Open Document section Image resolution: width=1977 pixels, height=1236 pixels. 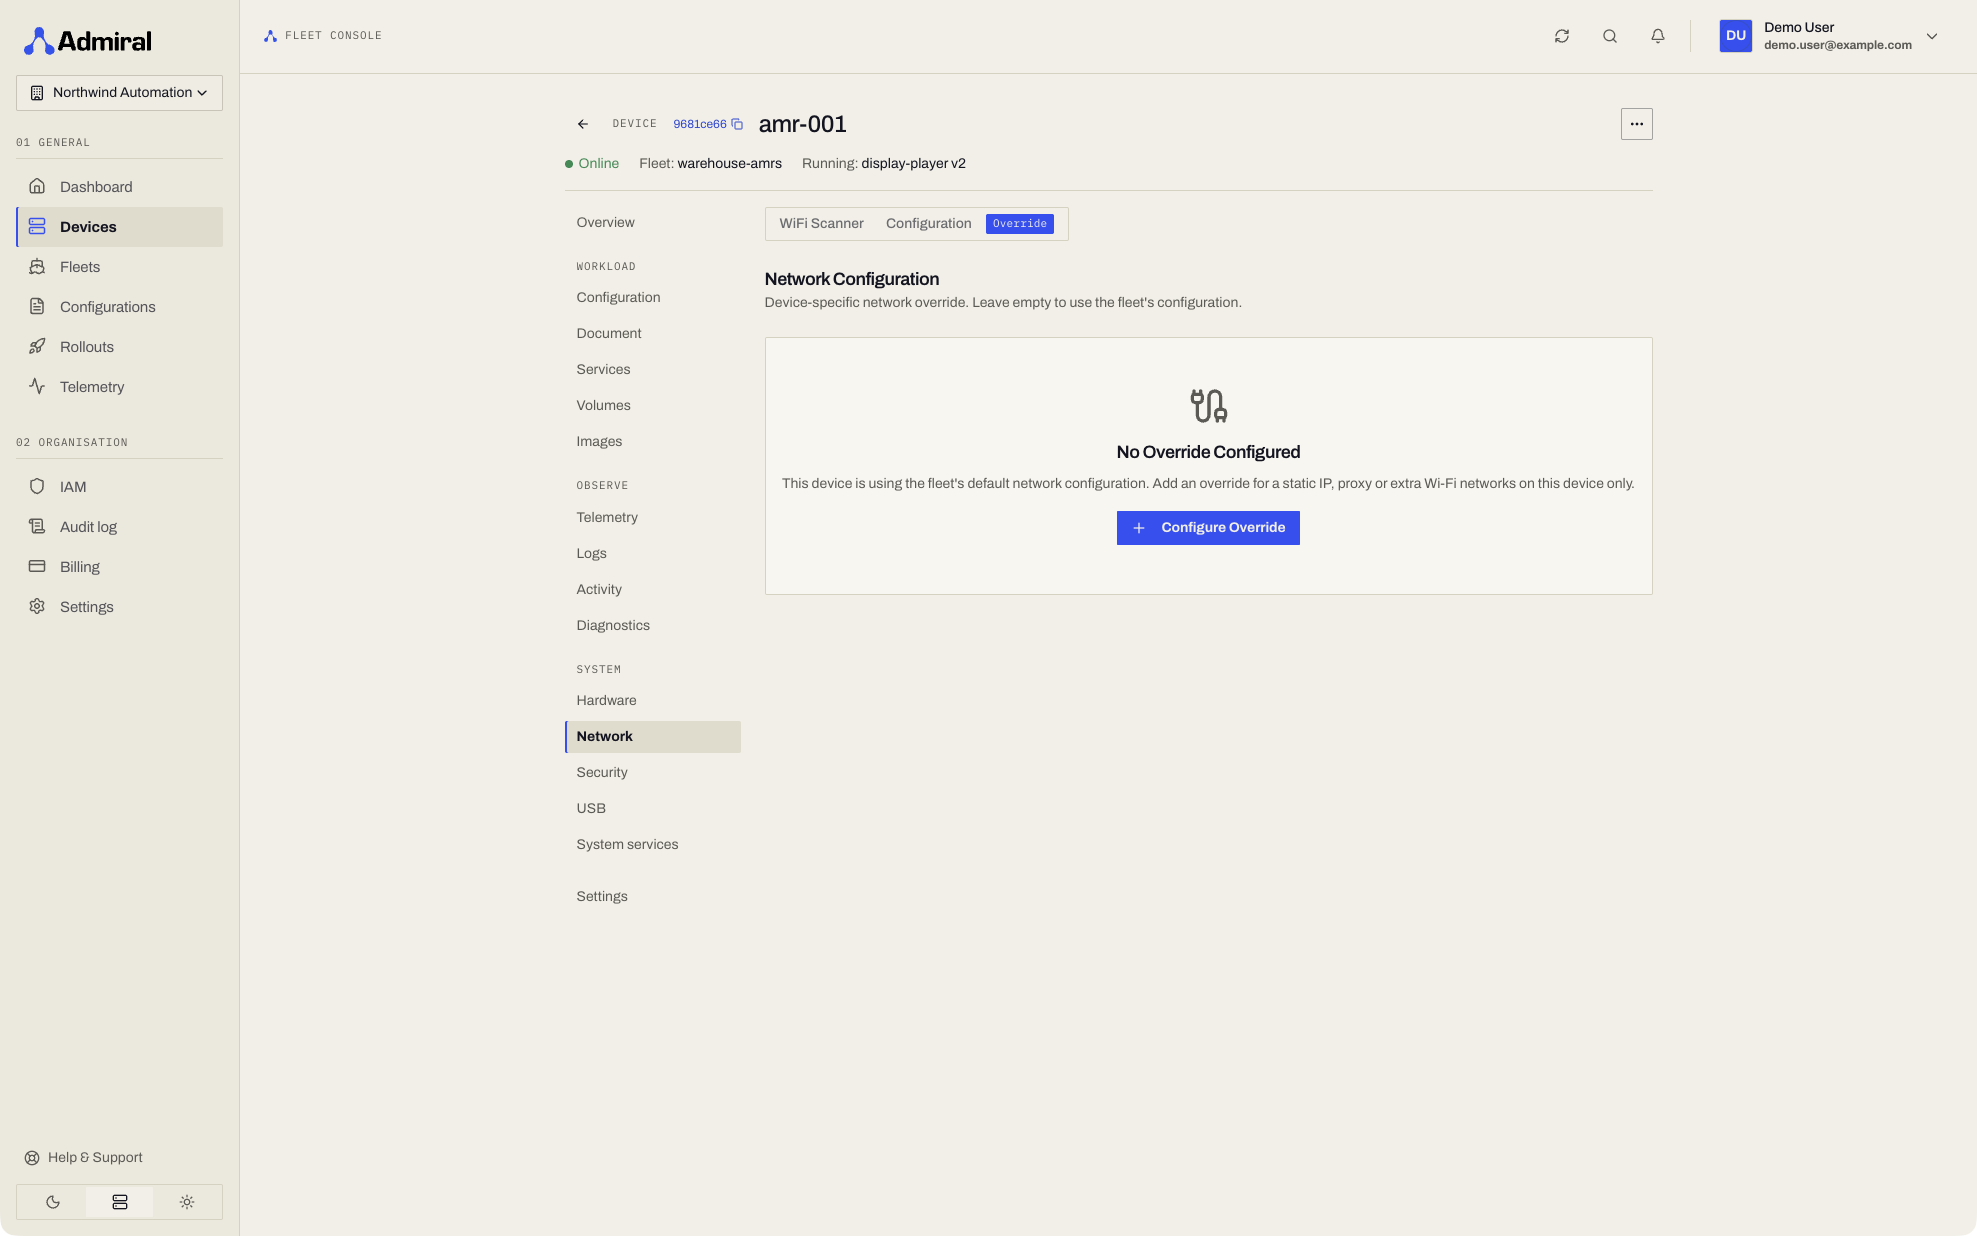[653, 334]
